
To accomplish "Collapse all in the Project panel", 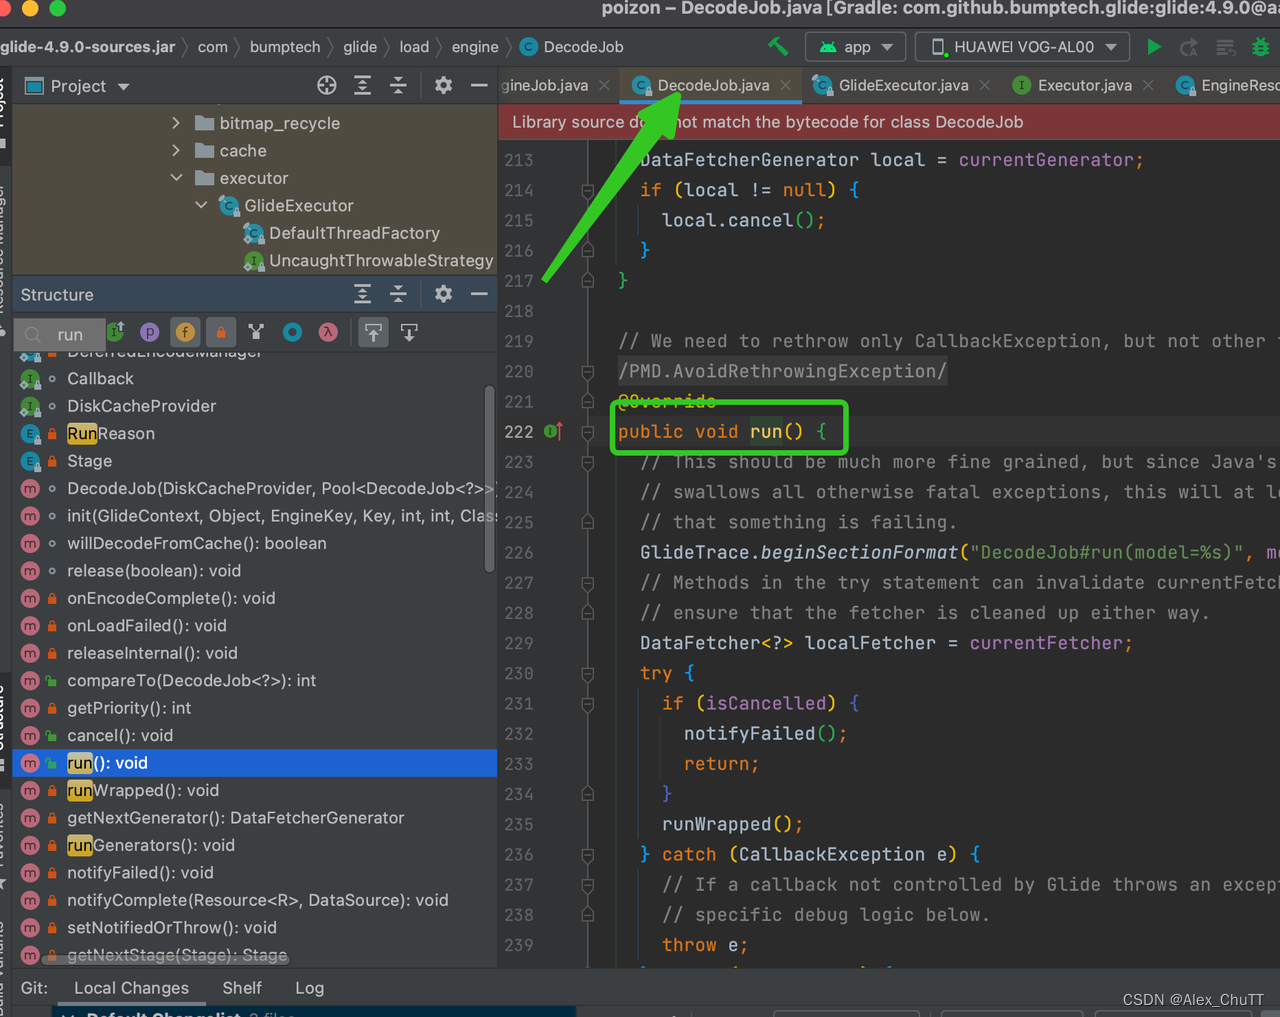I will (398, 85).
